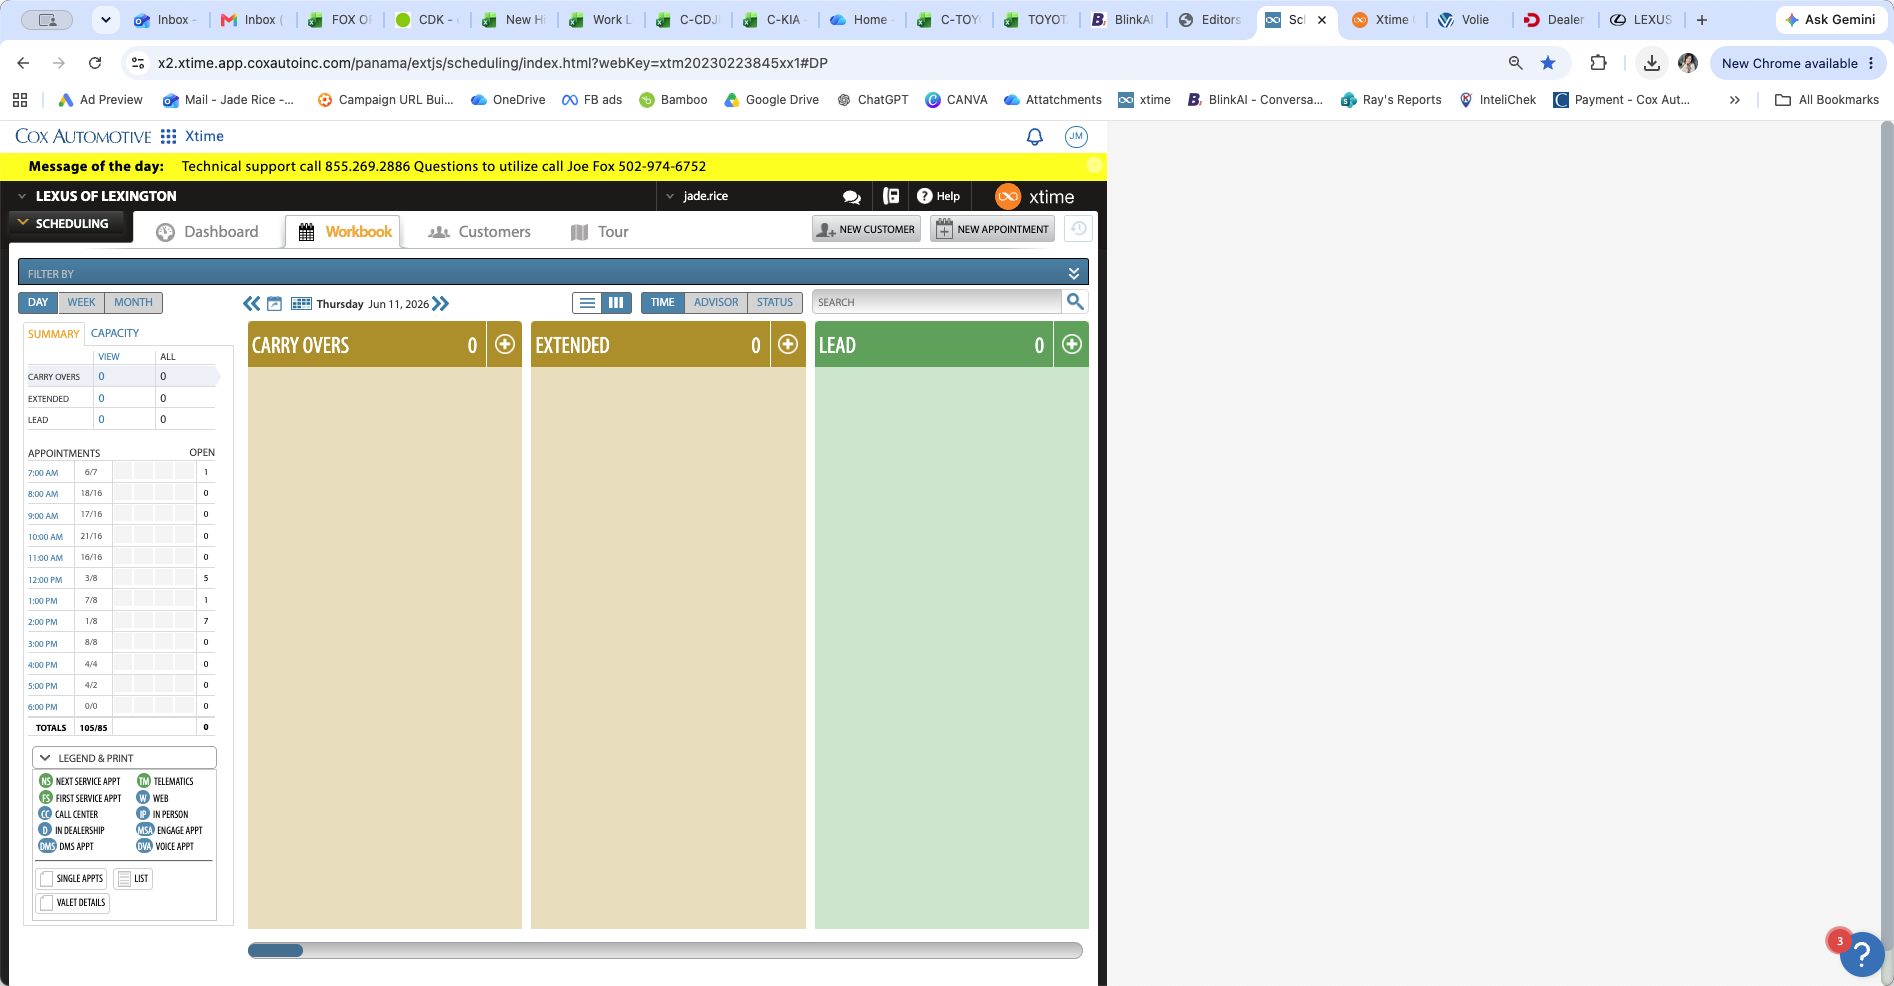Open 2:00 PM time slot link
This screenshot has width=1894, height=986.
click(x=43, y=622)
